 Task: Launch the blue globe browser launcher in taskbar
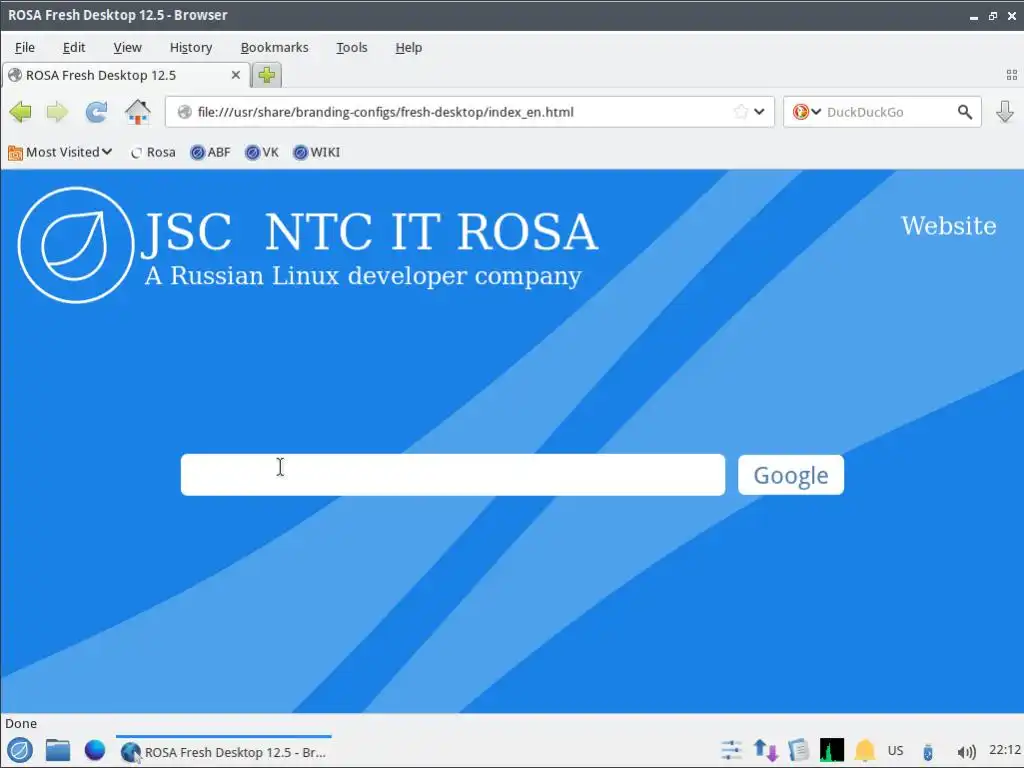(95, 750)
